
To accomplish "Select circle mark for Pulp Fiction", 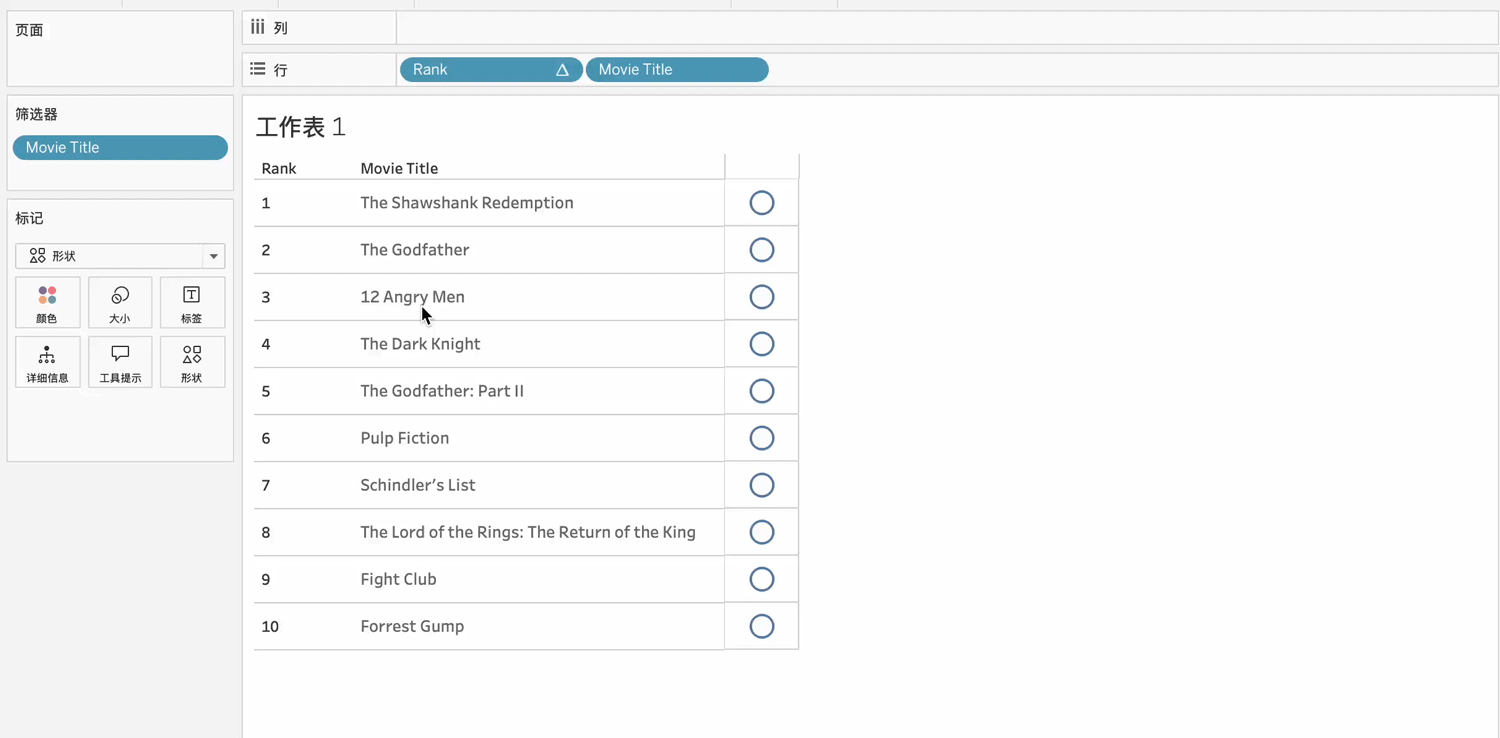I will (x=762, y=438).
